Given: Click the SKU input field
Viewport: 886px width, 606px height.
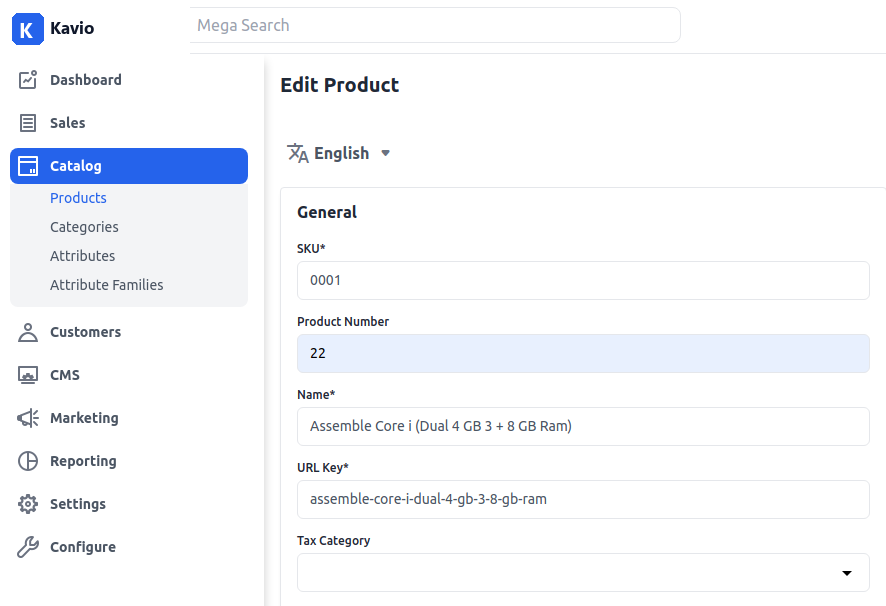Looking at the screenshot, I should 583,280.
